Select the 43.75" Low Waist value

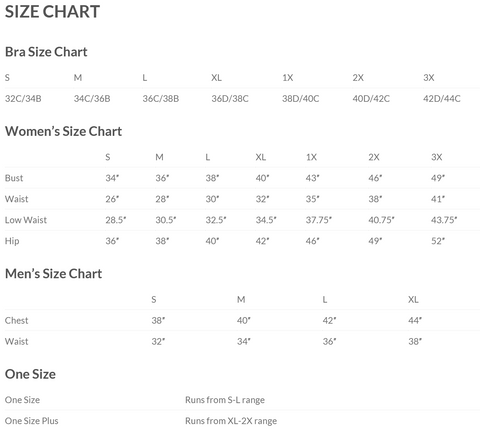point(444,220)
